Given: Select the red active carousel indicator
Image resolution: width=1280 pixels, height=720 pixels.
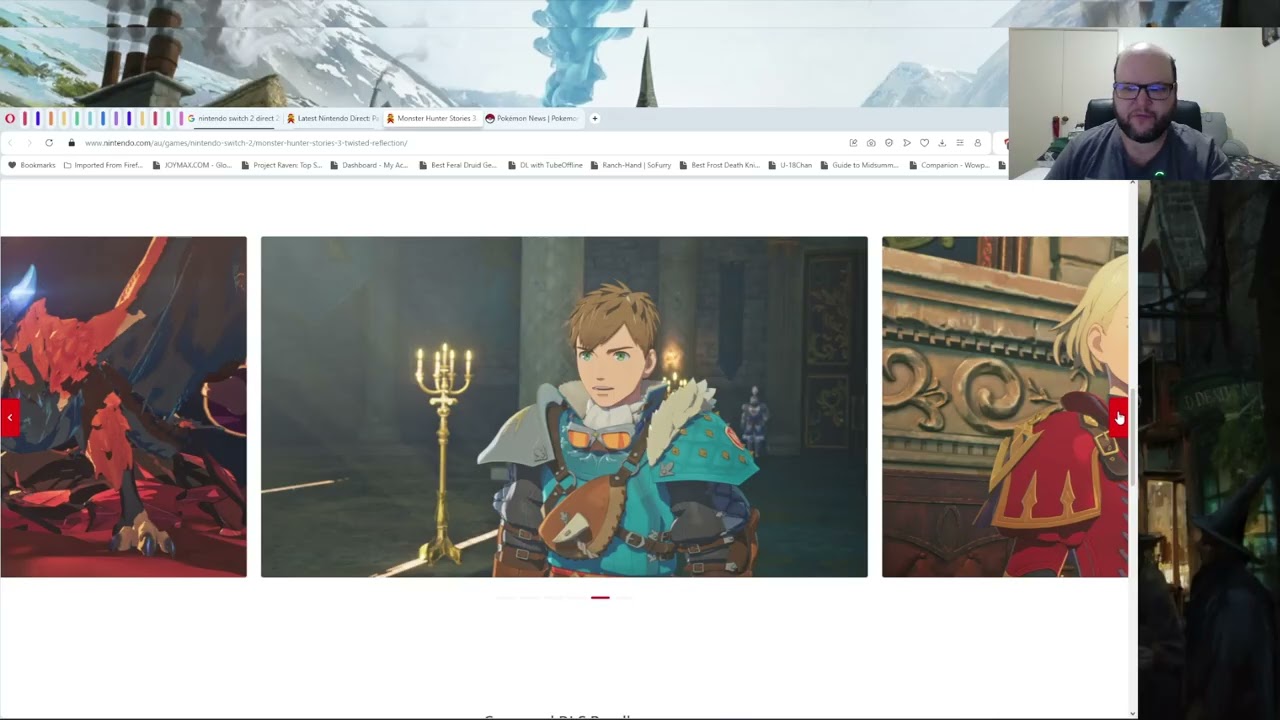Looking at the screenshot, I should pos(600,597).
